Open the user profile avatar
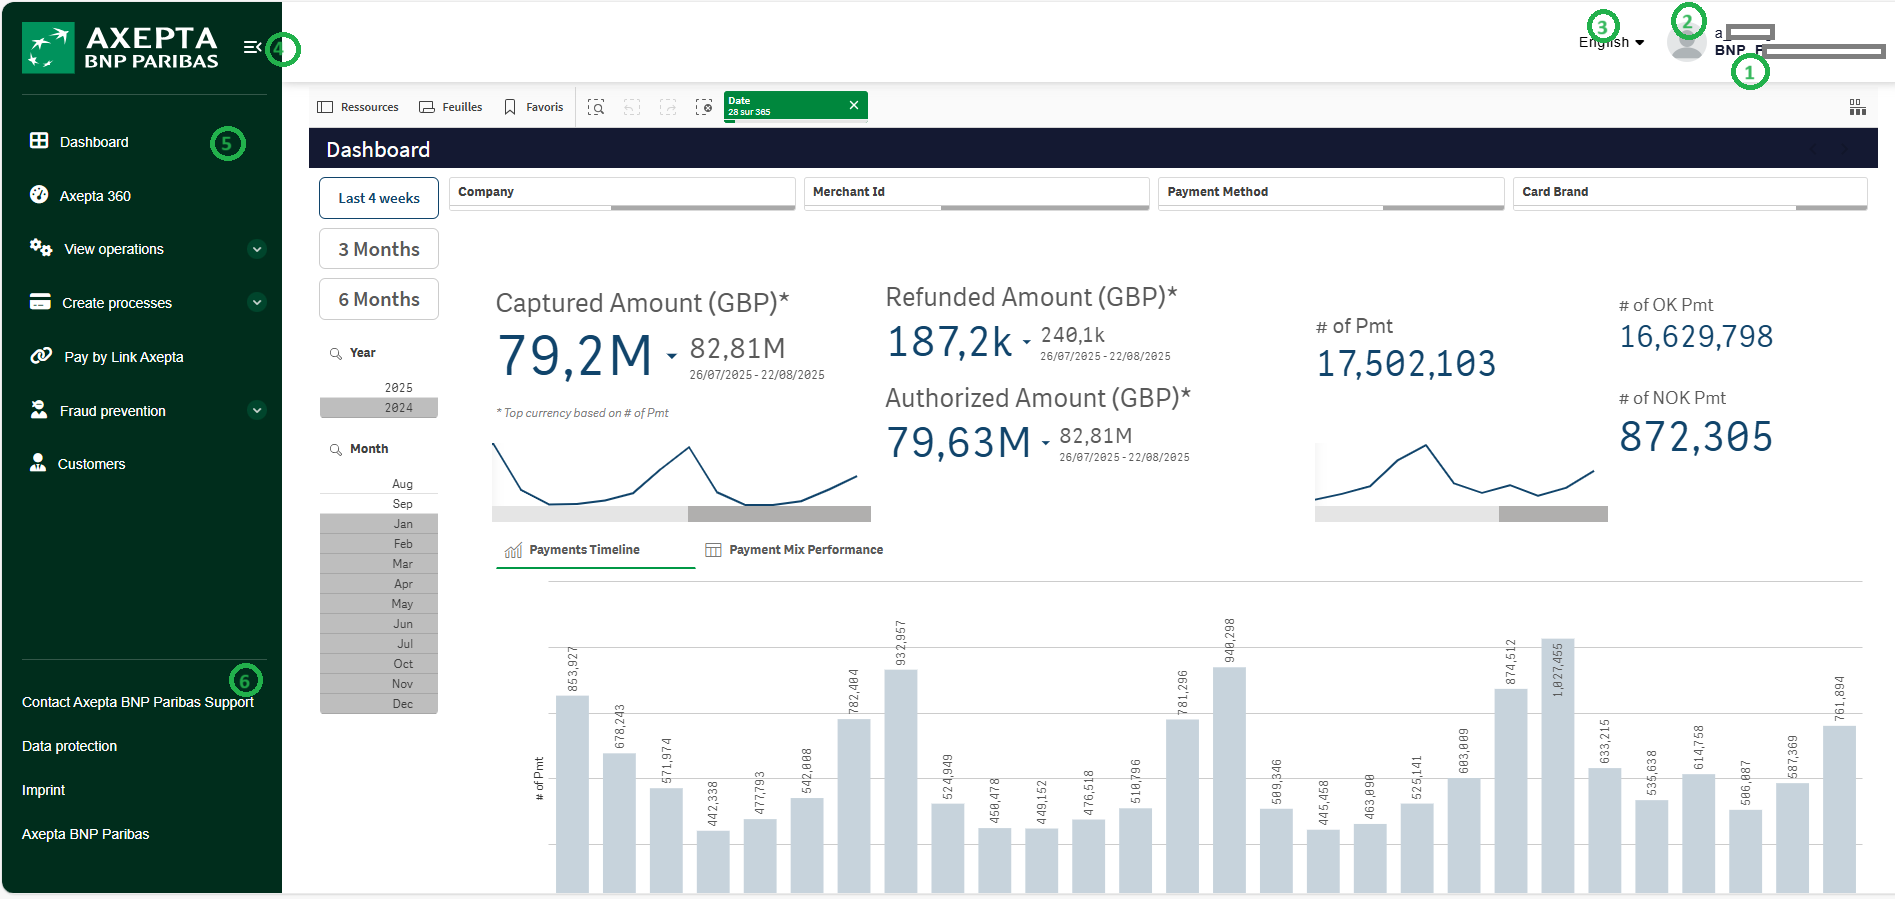The width and height of the screenshot is (1895, 899). (1686, 45)
